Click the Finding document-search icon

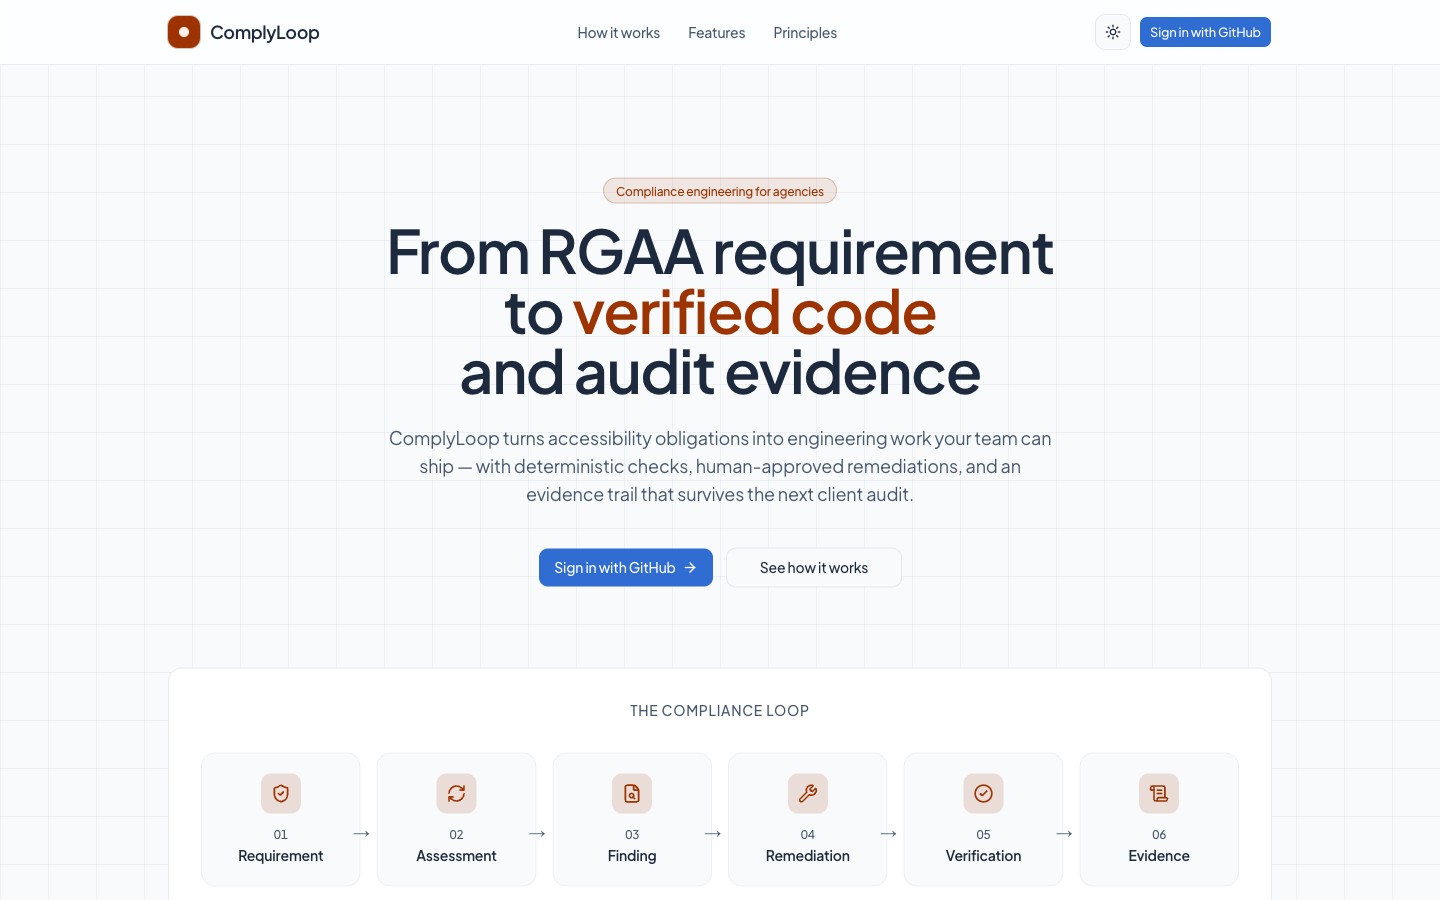tap(632, 793)
